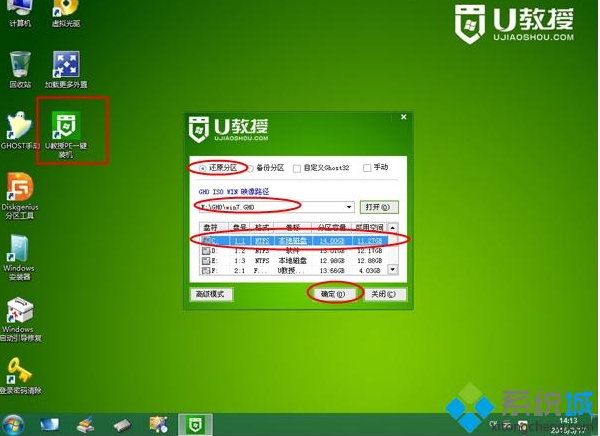Click the E: drive row icon

tap(206, 261)
